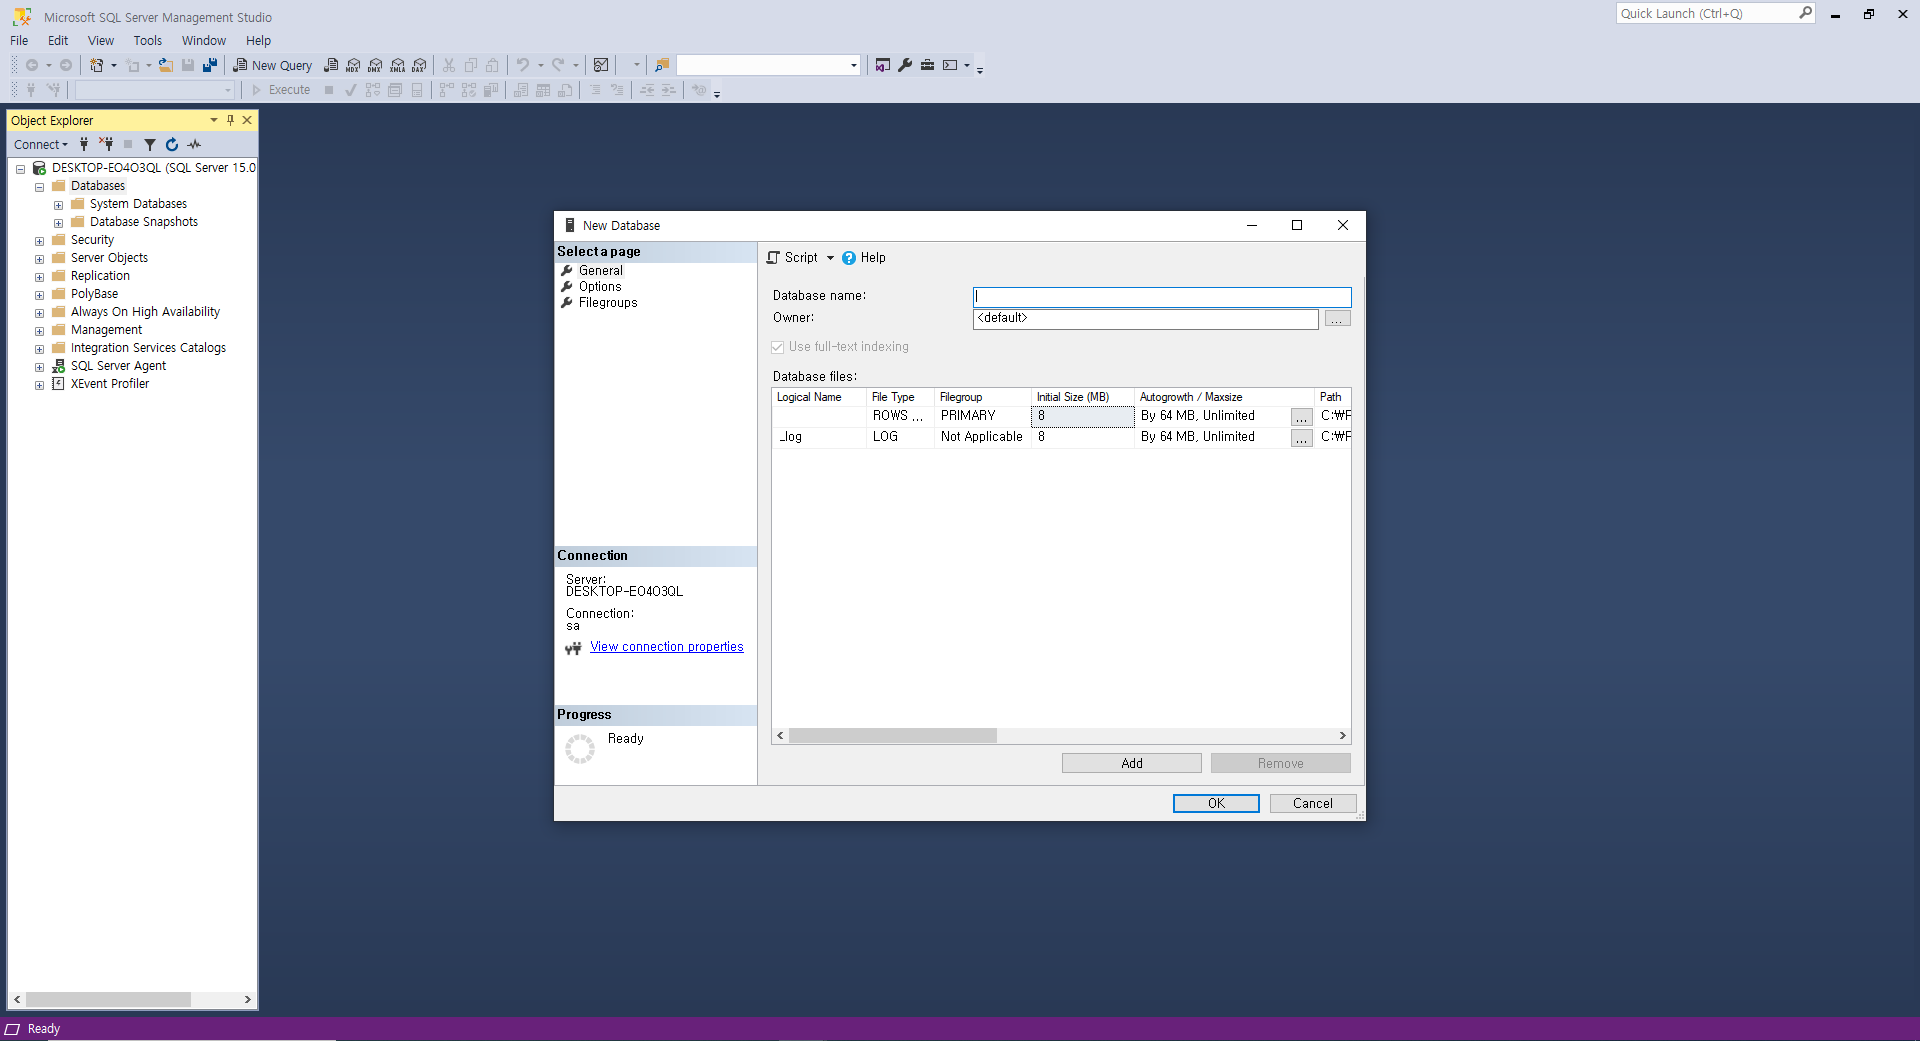Click the Database files horizontal scrollbar

[x=1062, y=736]
